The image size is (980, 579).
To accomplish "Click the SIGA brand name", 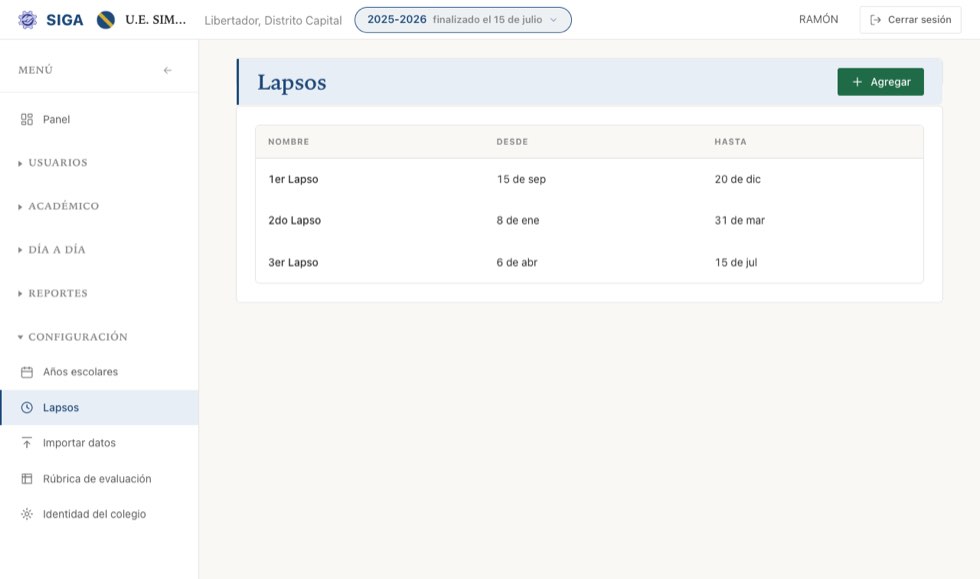I will pos(64,20).
